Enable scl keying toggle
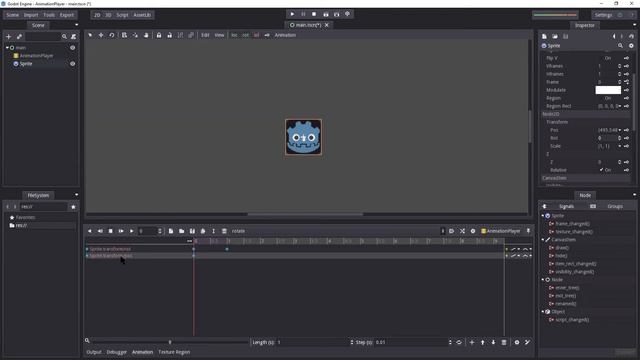The width and height of the screenshot is (640, 360). [256, 35]
